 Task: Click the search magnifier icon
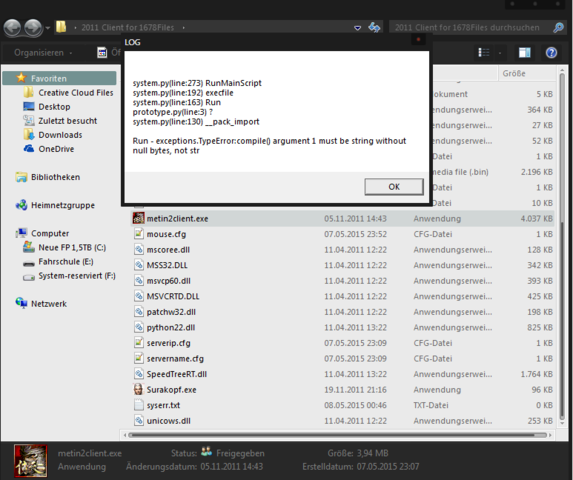click(558, 27)
